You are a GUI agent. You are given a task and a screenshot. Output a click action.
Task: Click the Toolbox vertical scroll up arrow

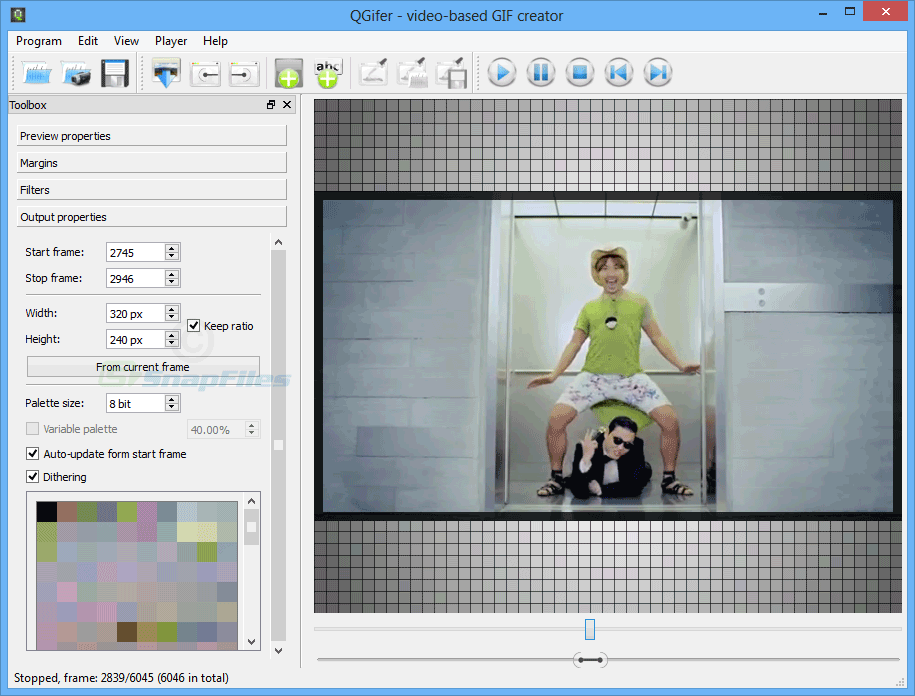pos(278,242)
